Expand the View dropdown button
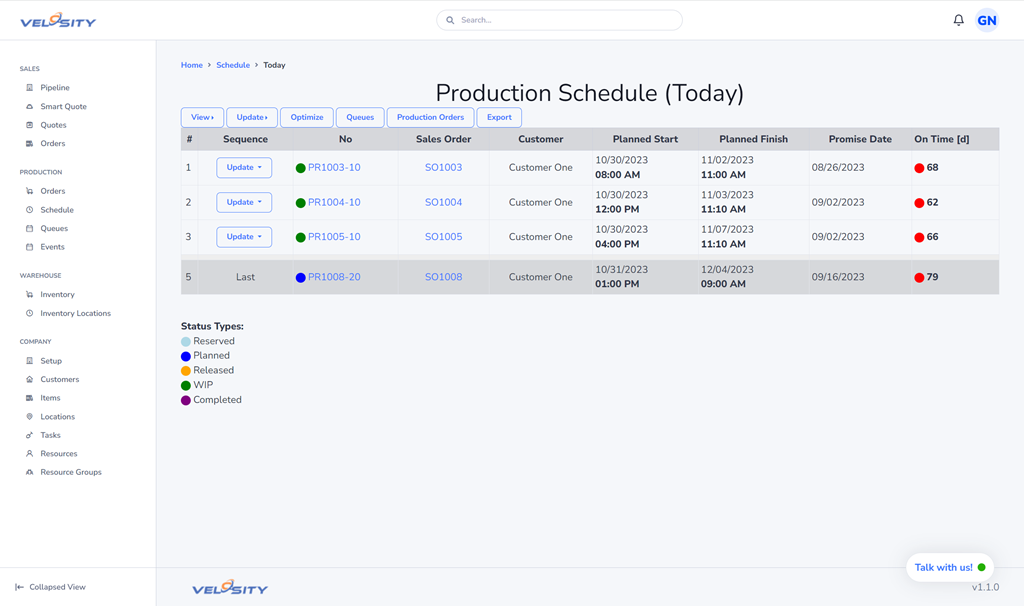 pyautogui.click(x=202, y=117)
